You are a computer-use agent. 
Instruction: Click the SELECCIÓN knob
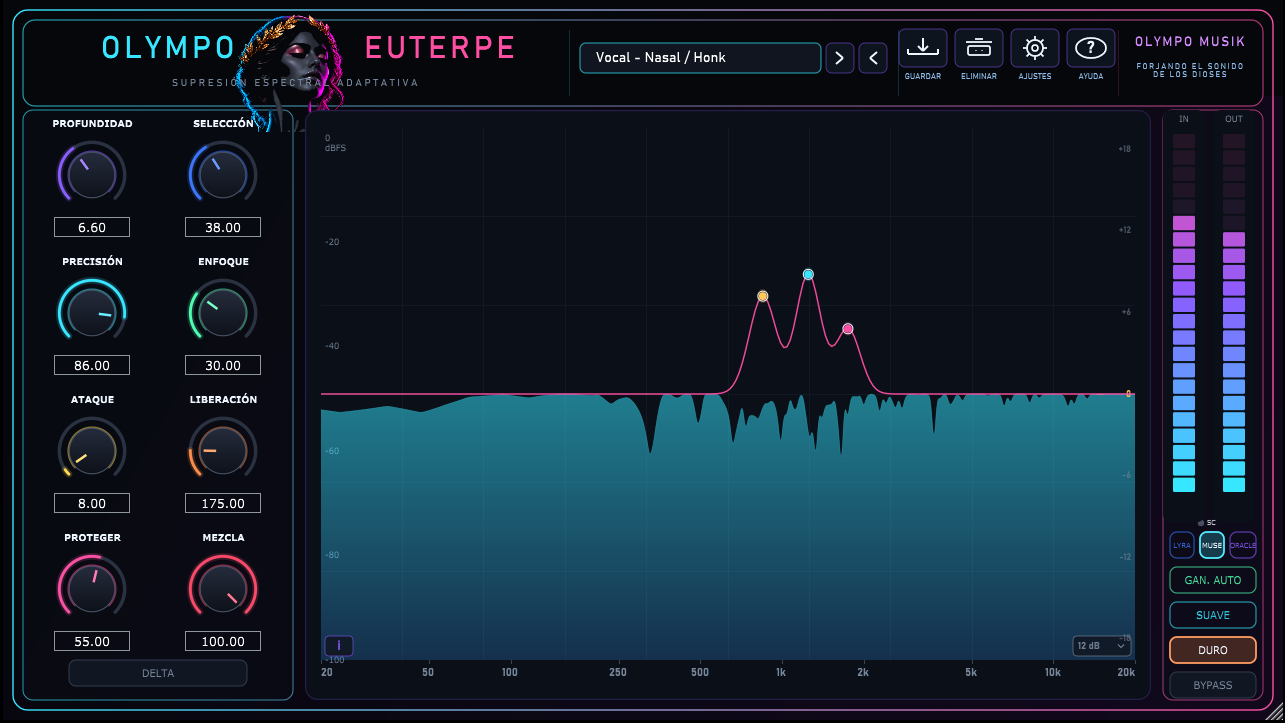click(223, 175)
